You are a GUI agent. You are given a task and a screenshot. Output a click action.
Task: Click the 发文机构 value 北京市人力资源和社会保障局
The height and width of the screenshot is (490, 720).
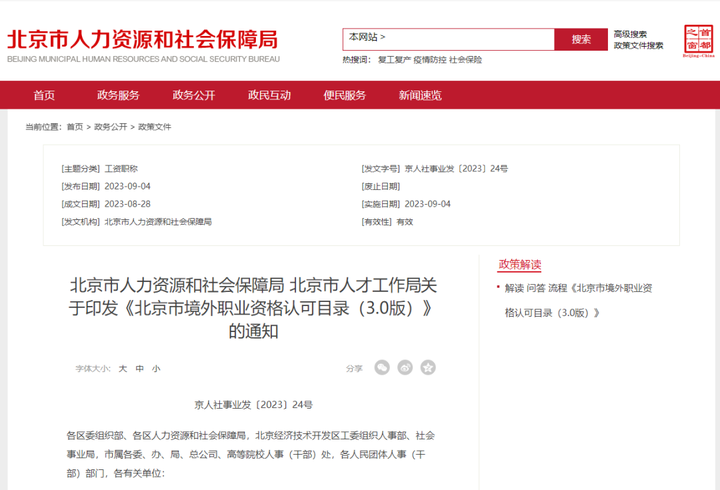click(x=158, y=222)
